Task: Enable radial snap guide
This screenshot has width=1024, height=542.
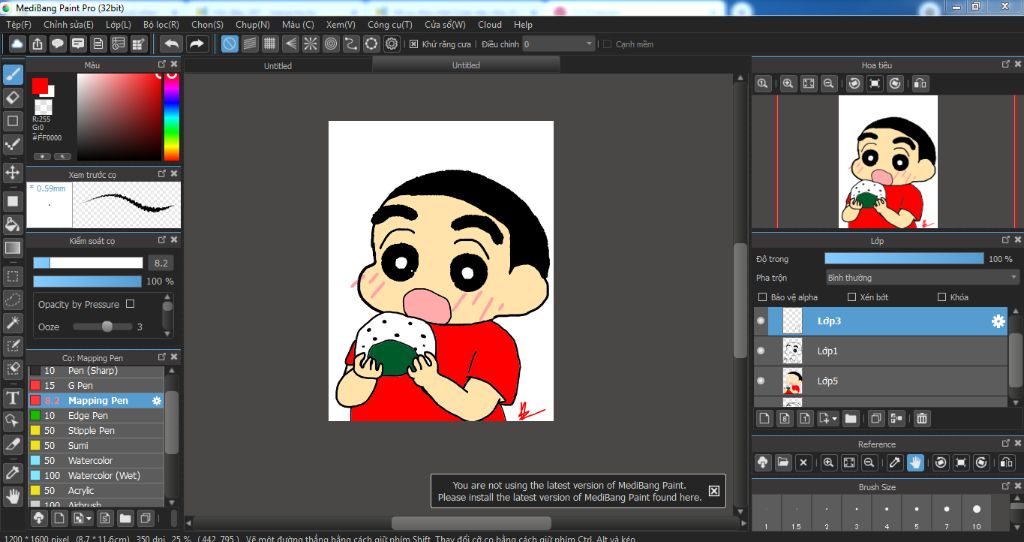Action: [x=311, y=44]
